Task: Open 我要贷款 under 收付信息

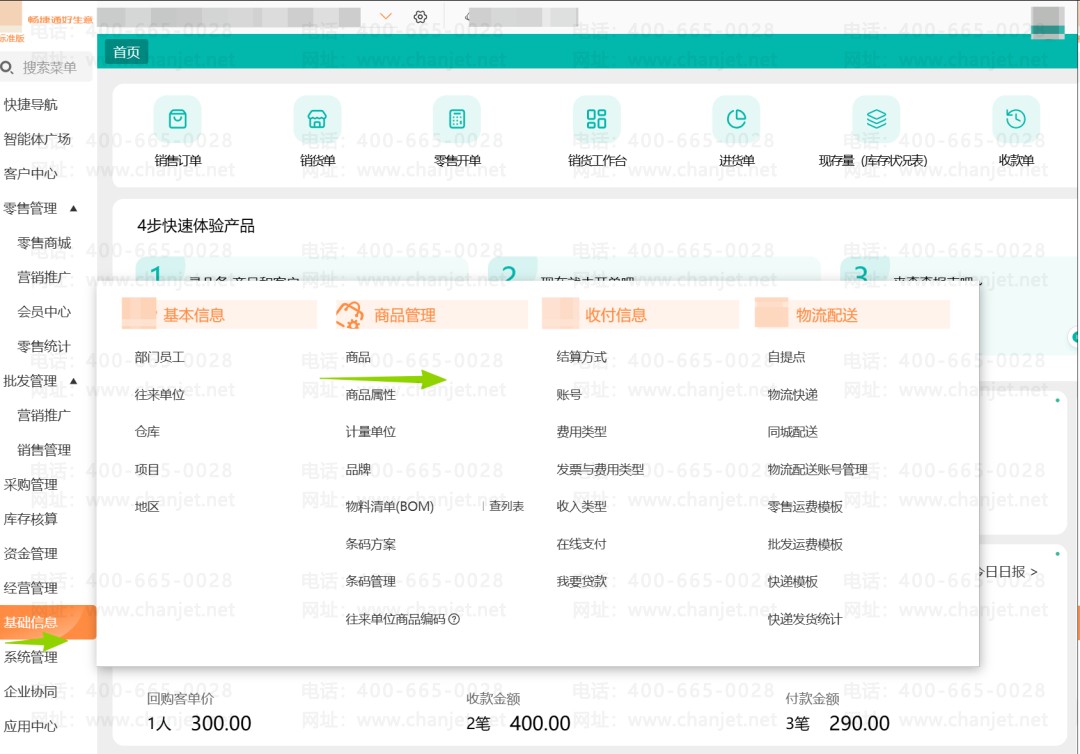Action: pyautogui.click(x=581, y=582)
